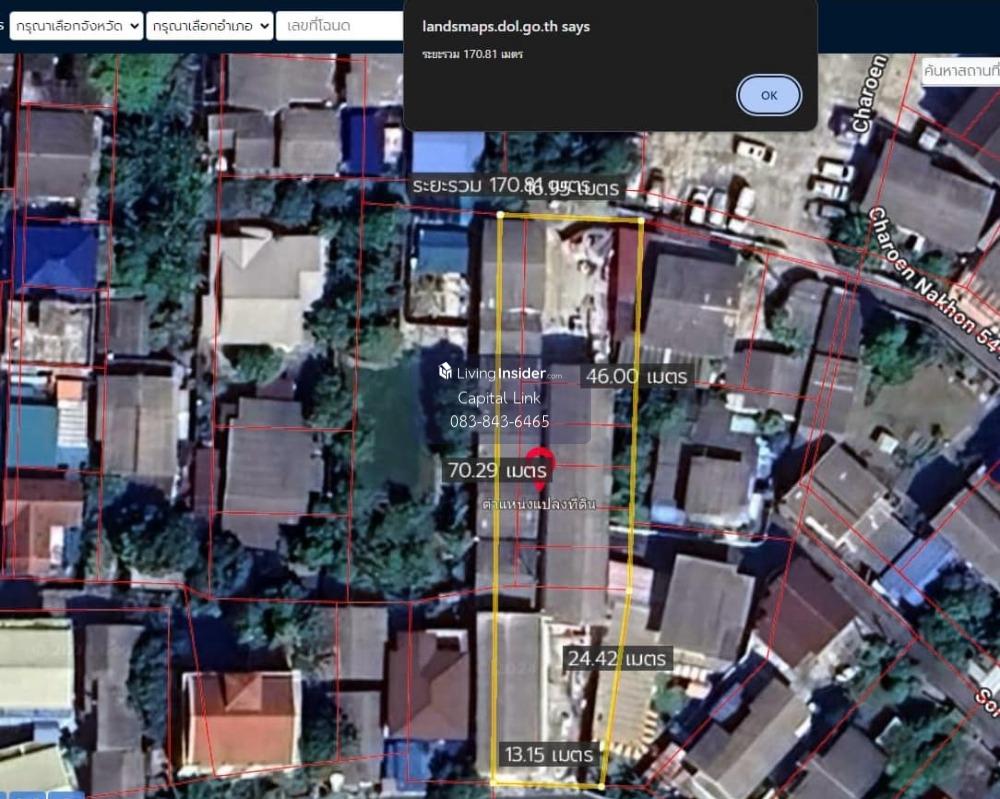
Task: Select the 24.42 meter measurement label
Action: [617, 658]
